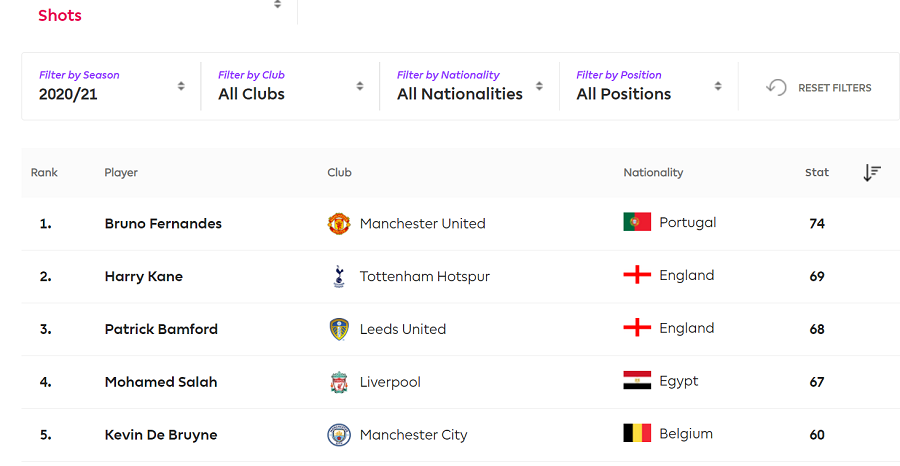Expand the Filter by Nationality dropdown
Image resolution: width=900 pixels, height=466 pixels.
[470, 86]
